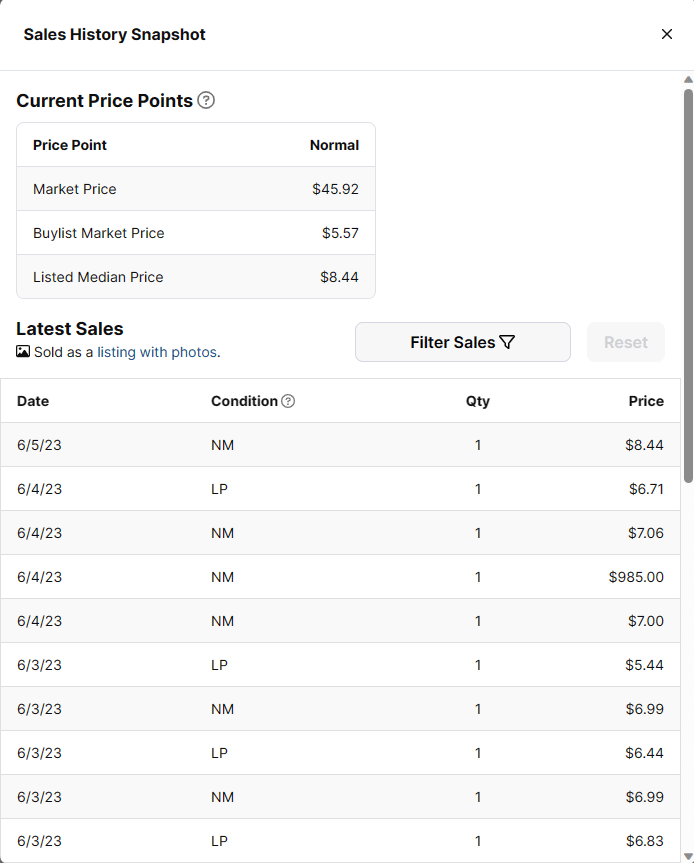Open the listing with photos link
This screenshot has width=694, height=863.
(157, 352)
